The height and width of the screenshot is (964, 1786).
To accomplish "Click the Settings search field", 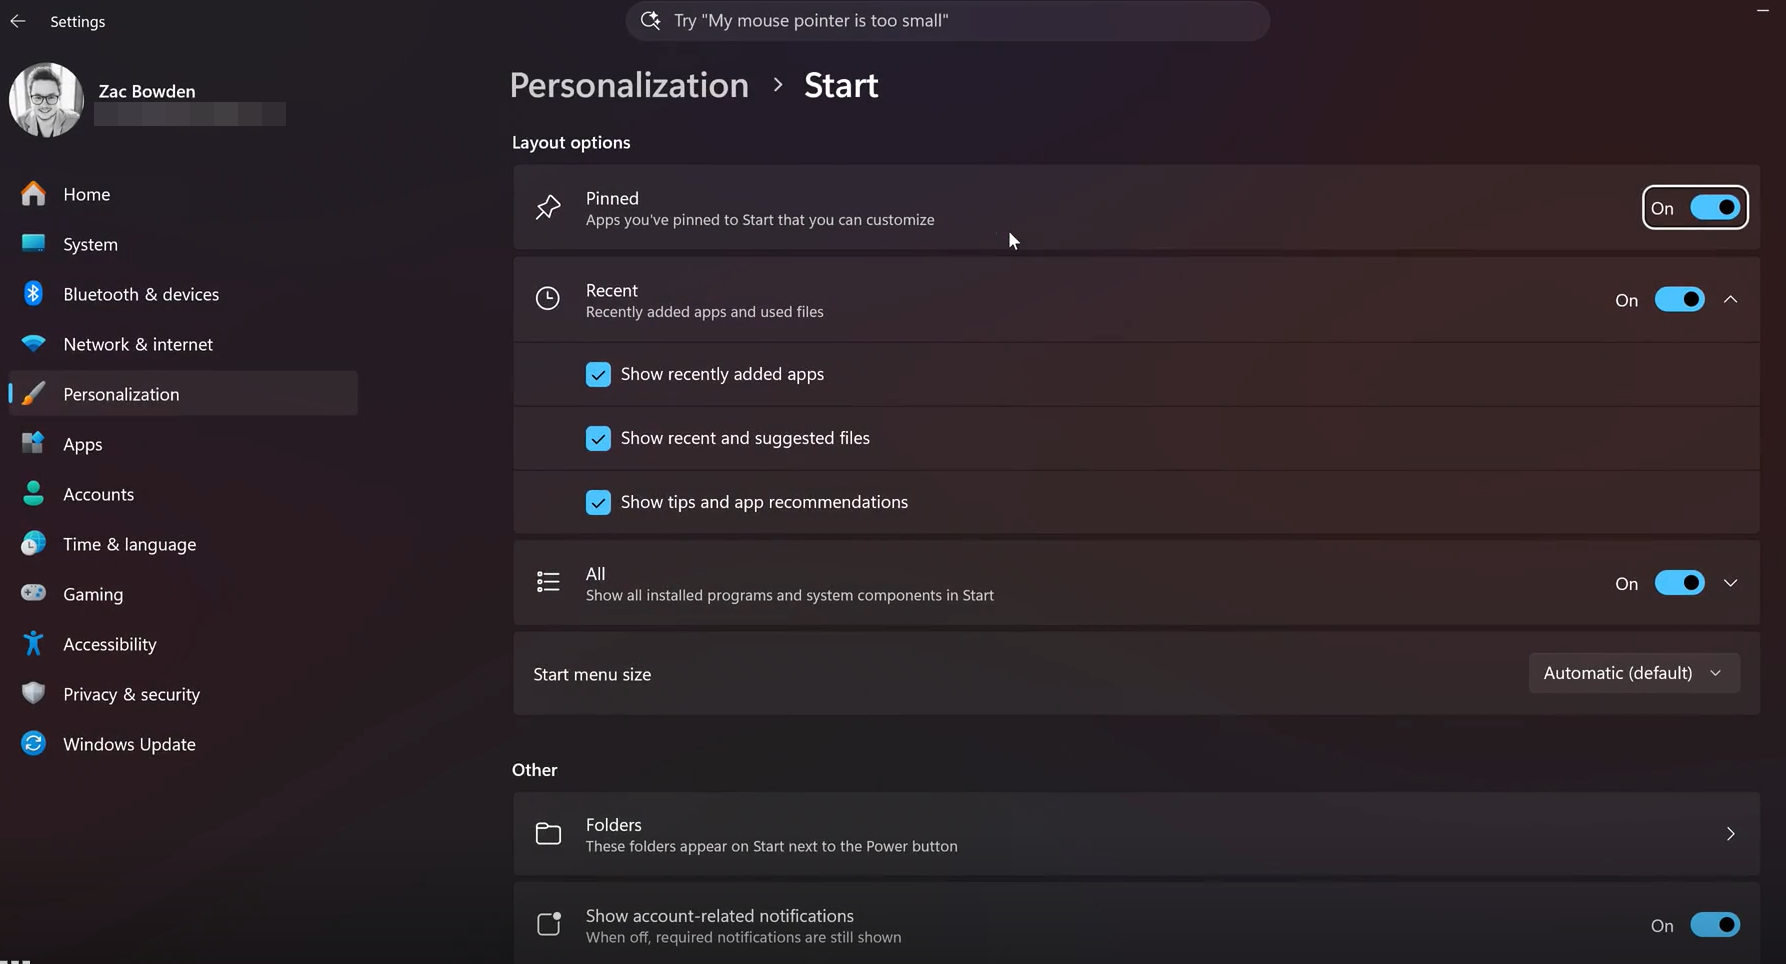I will coord(948,20).
